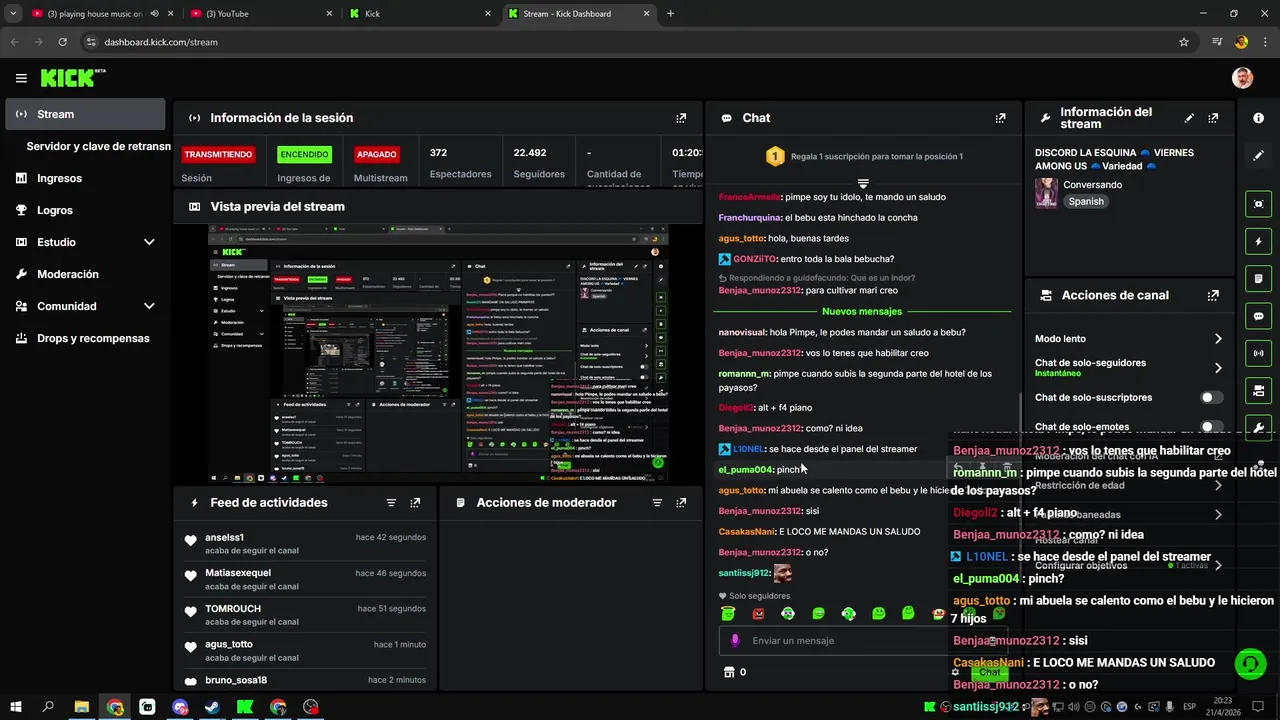Viewport: 1280px width, 720px height.
Task: Open the Conversando category link
Action: coord(1092,185)
